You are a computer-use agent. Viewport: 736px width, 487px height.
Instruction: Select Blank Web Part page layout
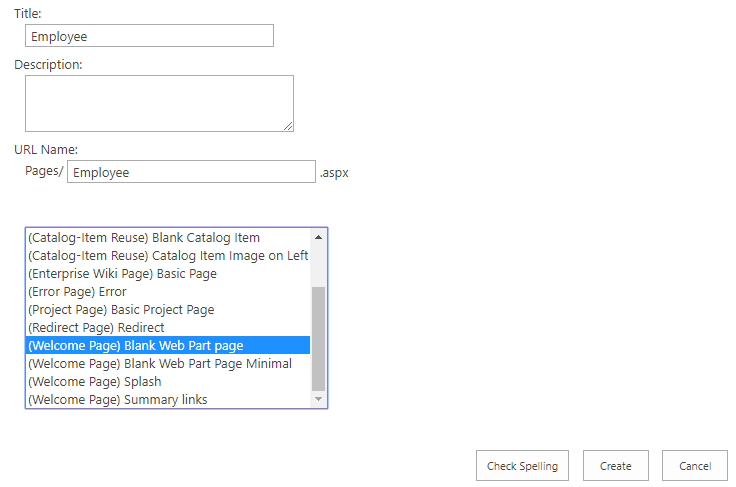[x=136, y=346]
